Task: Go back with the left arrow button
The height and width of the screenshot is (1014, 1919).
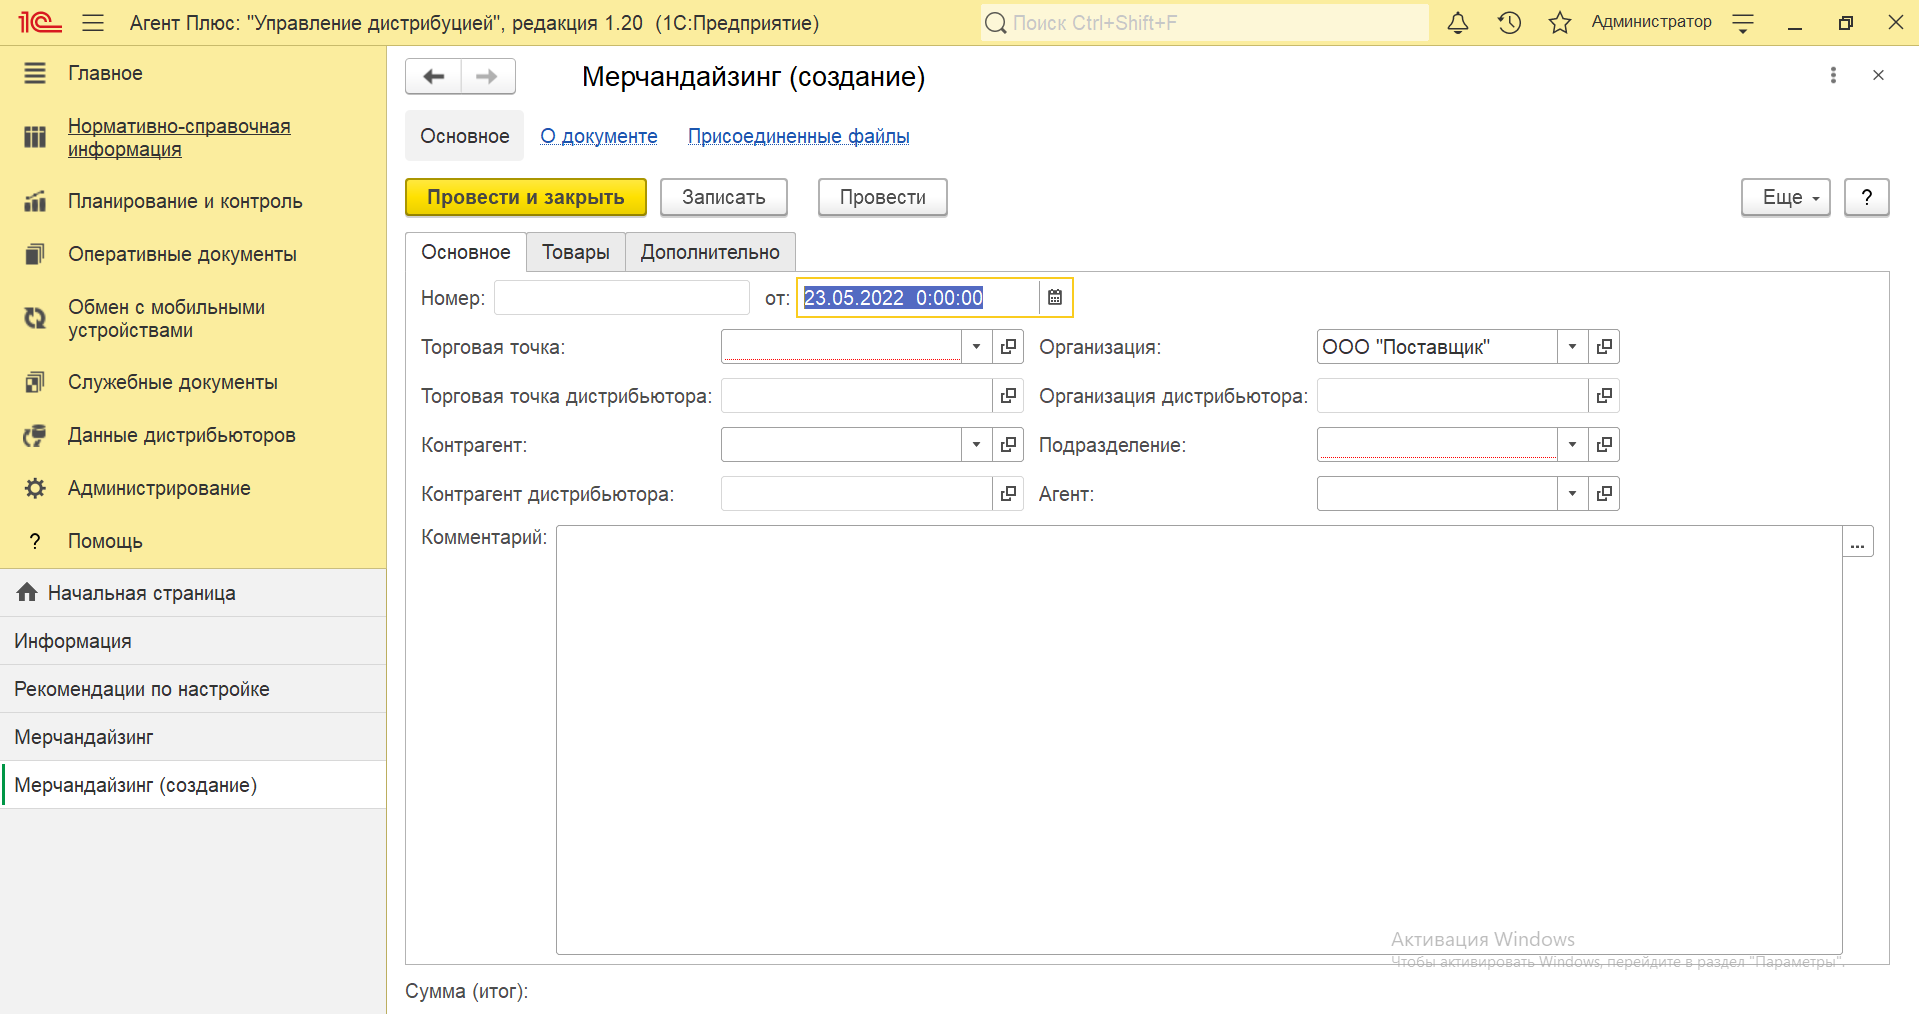Action: click(433, 76)
